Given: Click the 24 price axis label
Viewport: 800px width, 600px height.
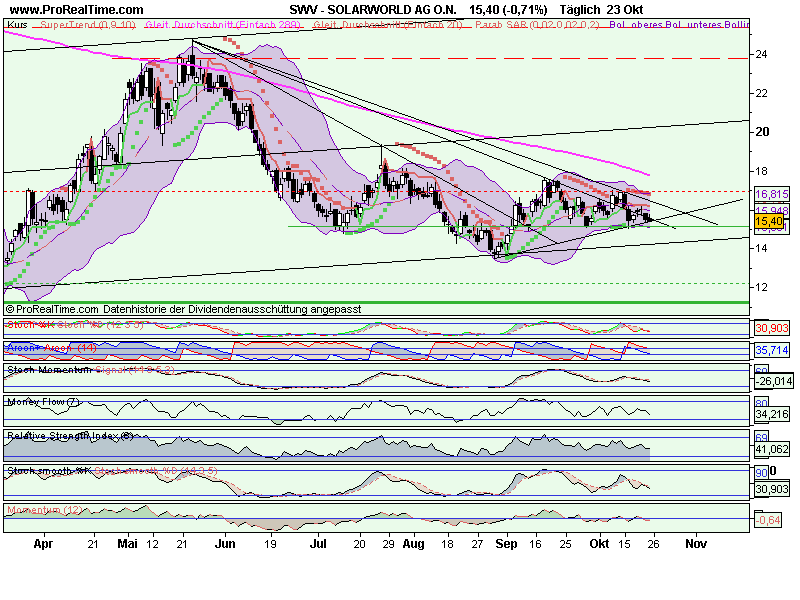Looking at the screenshot, I should coord(761,54).
